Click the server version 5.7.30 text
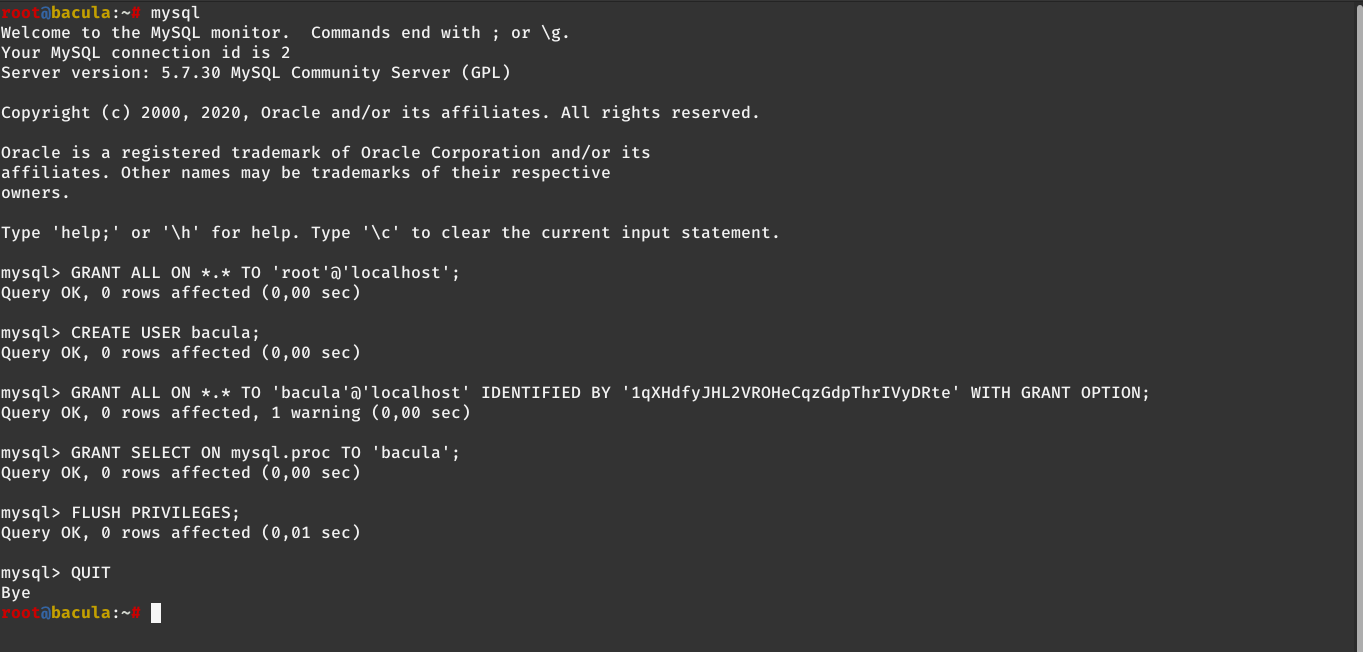Viewport: 1363px width, 652px height. click(191, 73)
